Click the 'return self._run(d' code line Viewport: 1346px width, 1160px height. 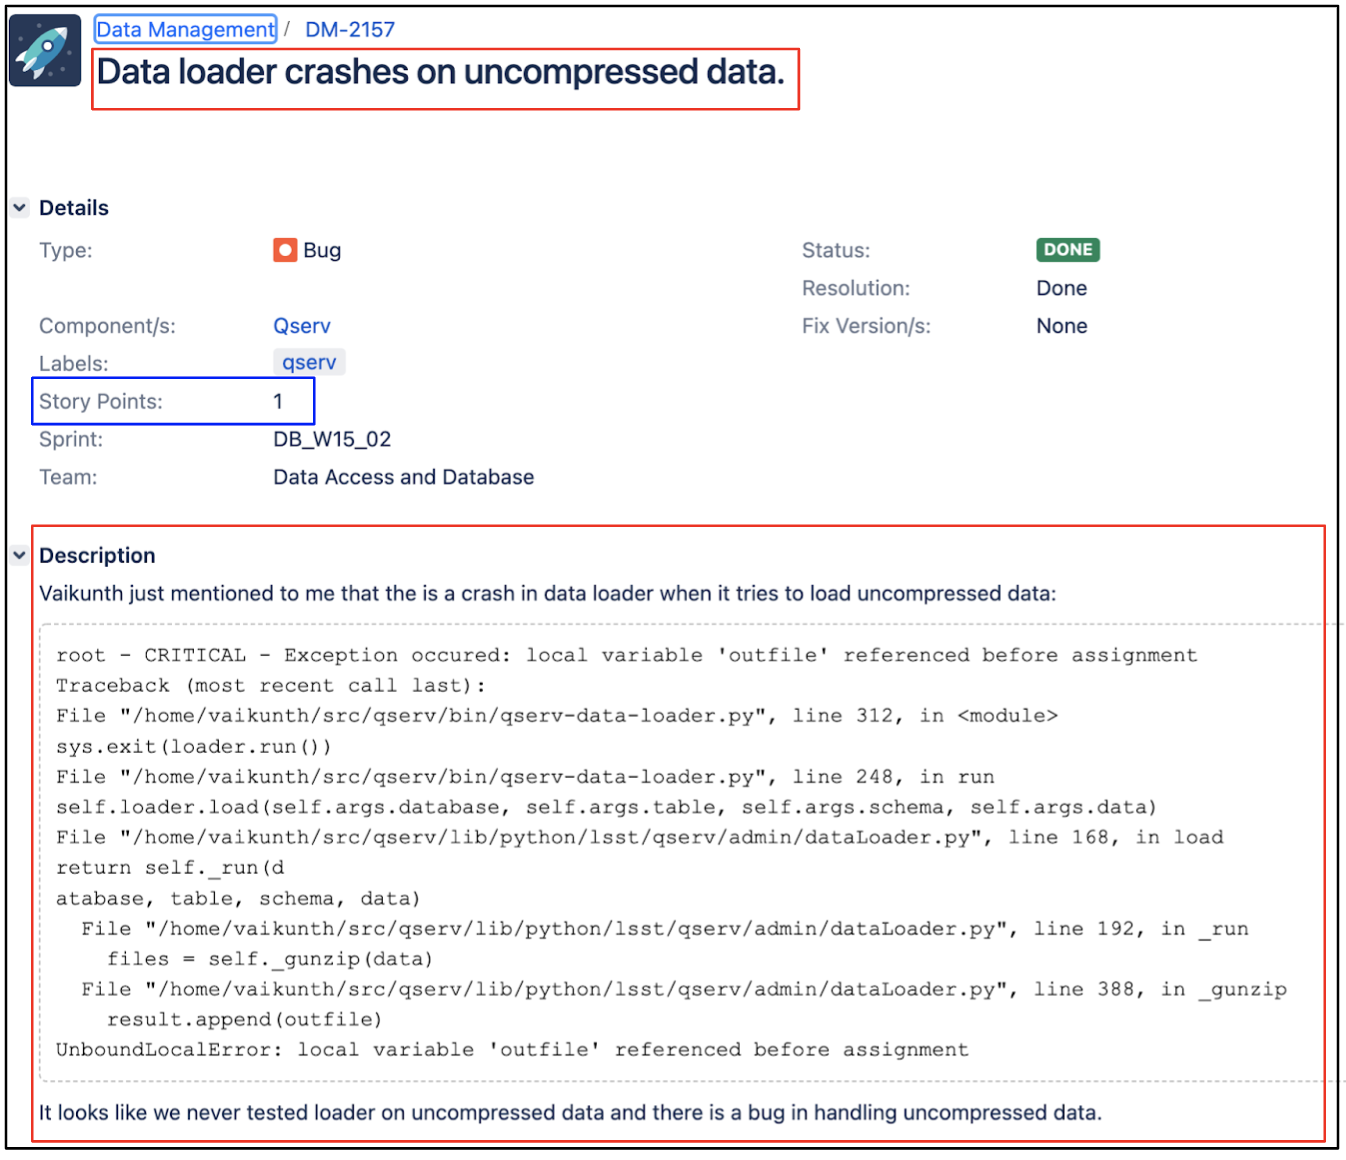point(170,868)
